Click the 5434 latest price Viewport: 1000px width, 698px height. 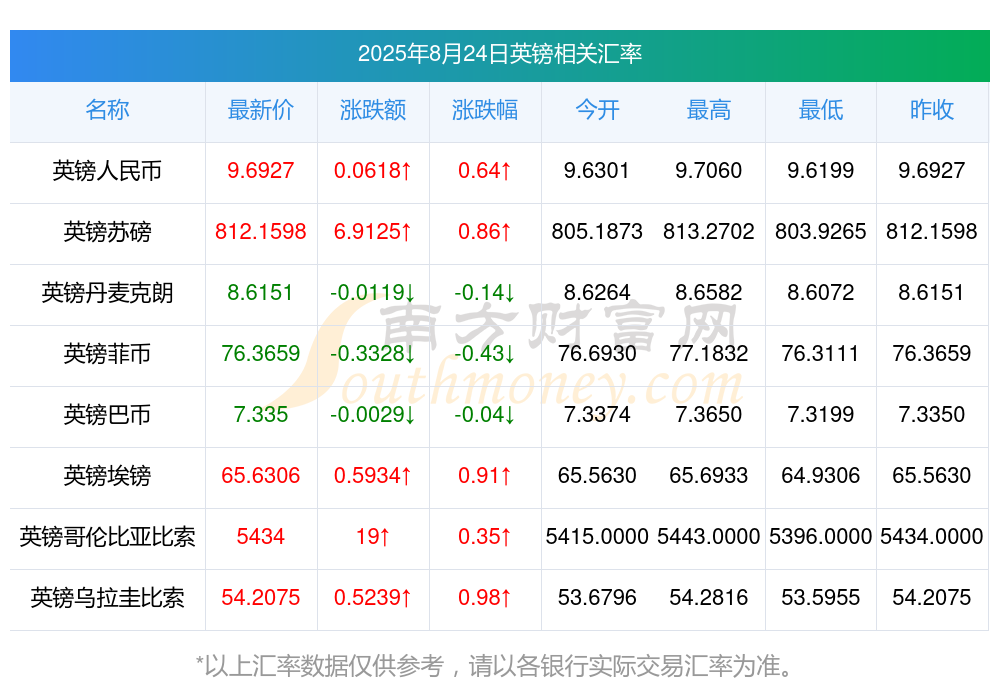click(x=261, y=536)
